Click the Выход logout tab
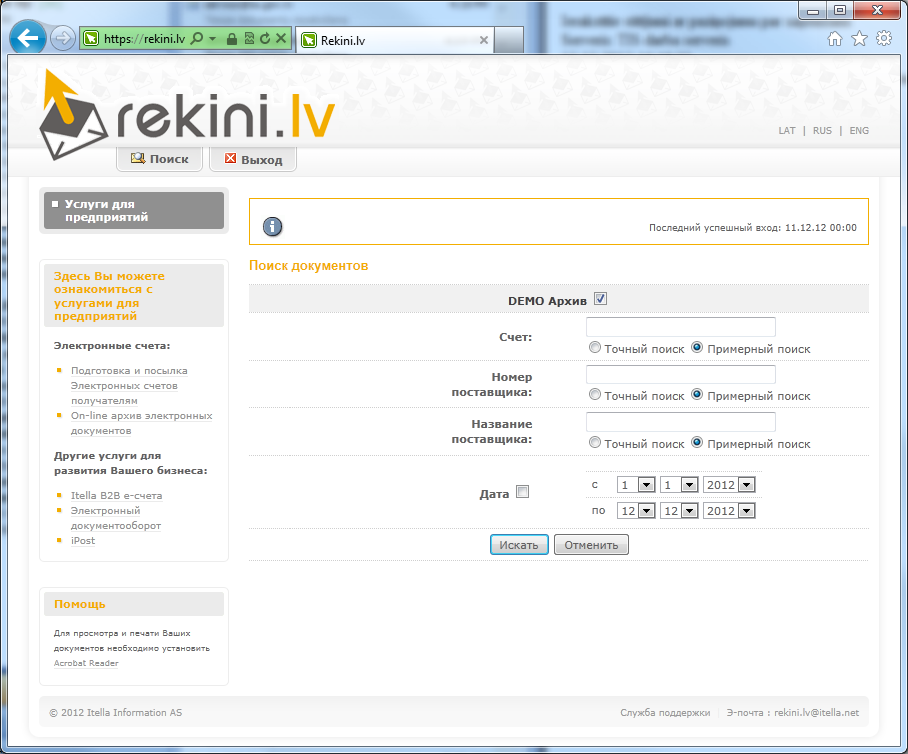This screenshot has height=754, width=908. [x=253, y=159]
